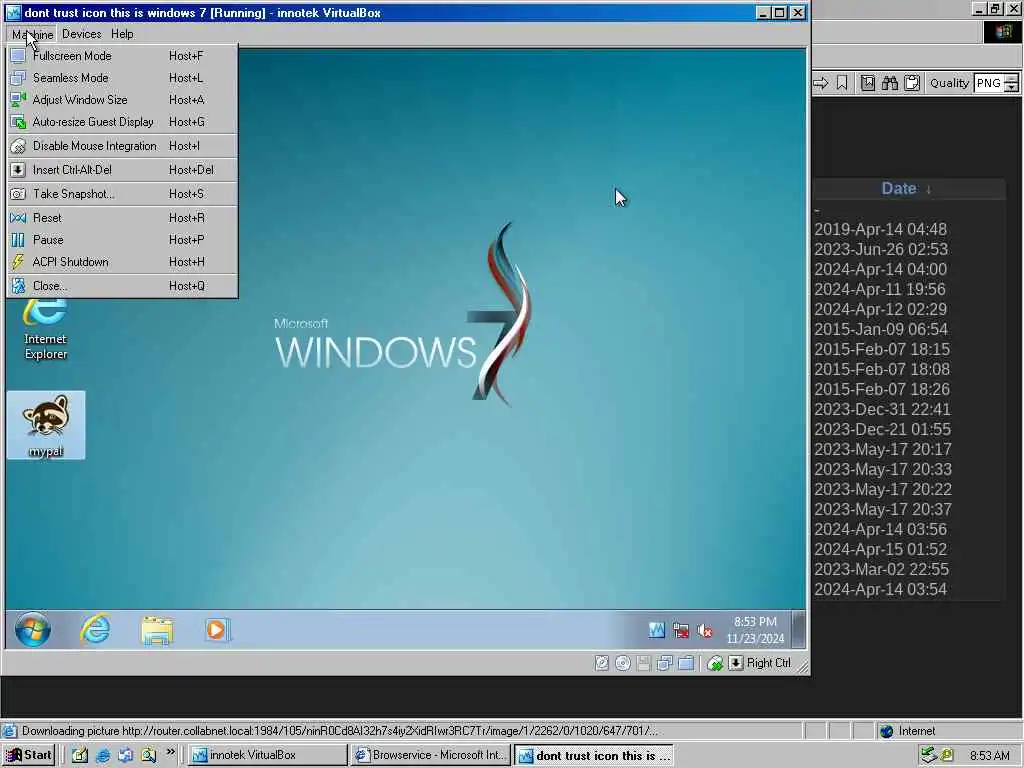Click network indicator in VirtualBox status bar

665,664
